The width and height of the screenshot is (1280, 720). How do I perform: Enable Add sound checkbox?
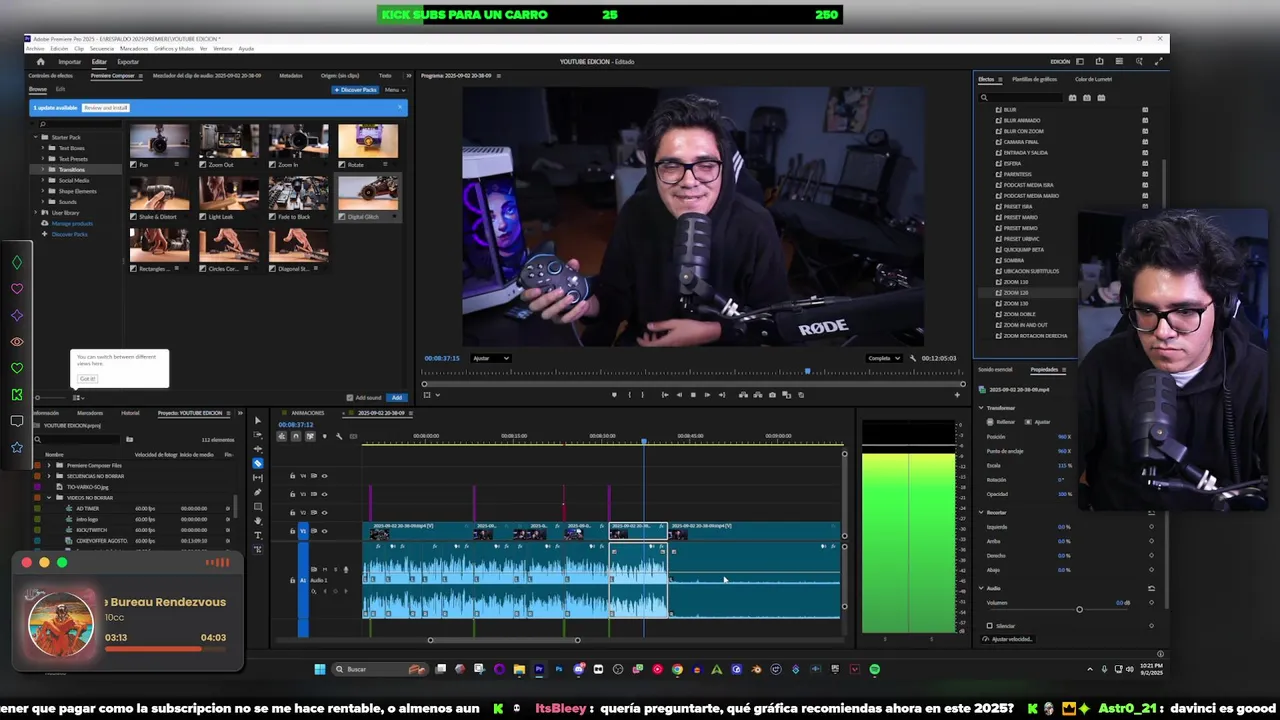(x=349, y=397)
